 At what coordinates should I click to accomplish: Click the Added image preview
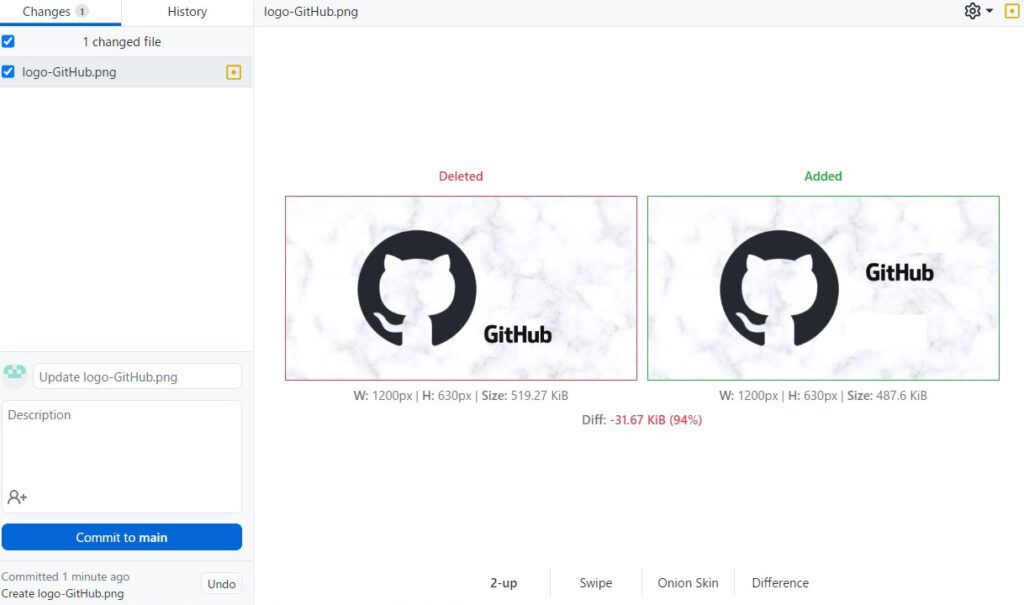pyautogui.click(x=823, y=288)
